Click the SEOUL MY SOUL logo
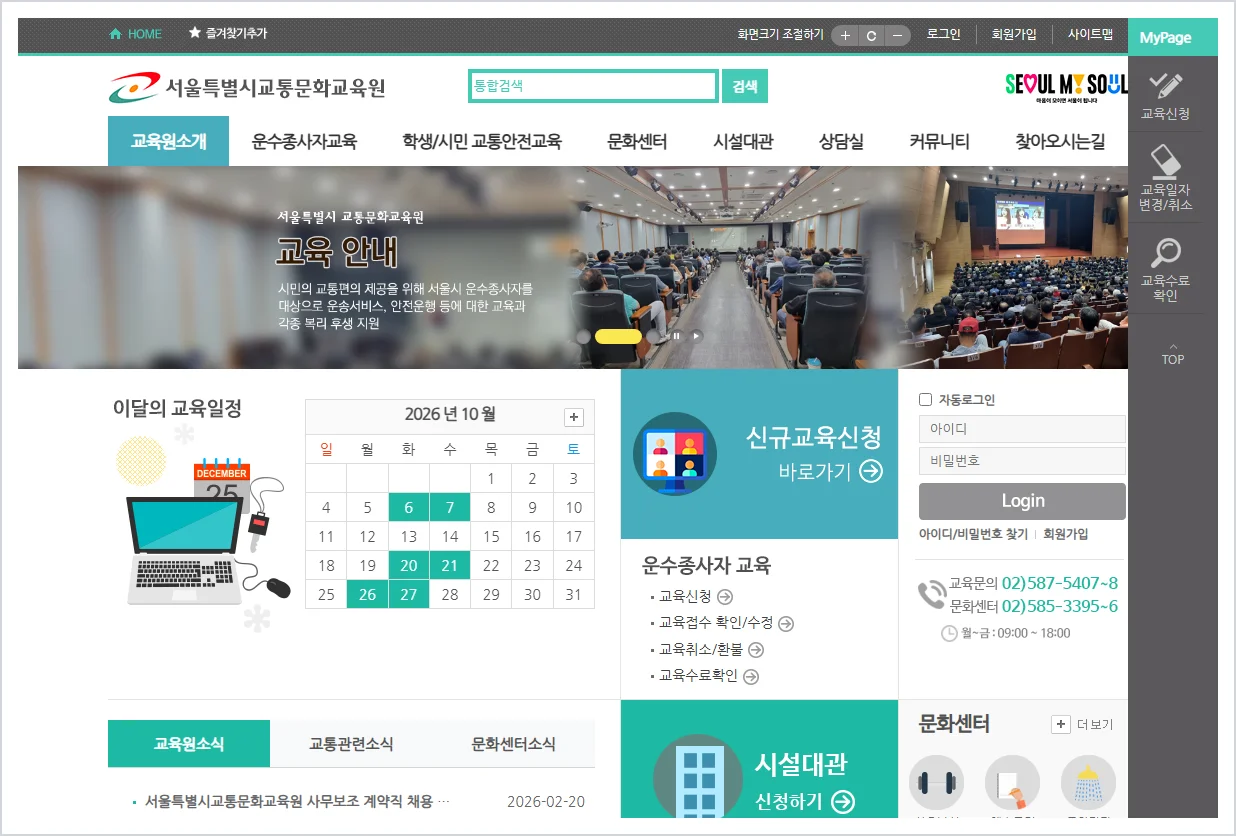The image size is (1236, 836). point(1066,86)
